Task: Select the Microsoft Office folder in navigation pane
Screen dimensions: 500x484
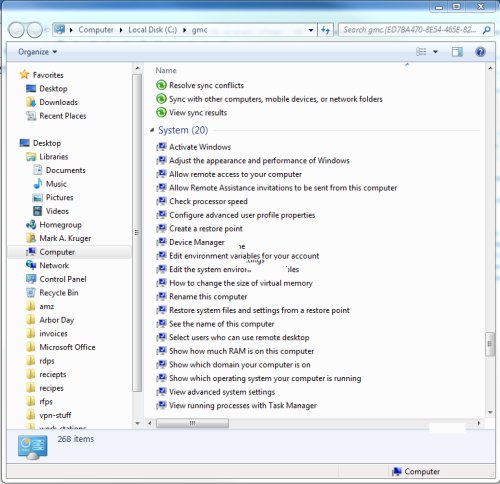Action: [67, 347]
